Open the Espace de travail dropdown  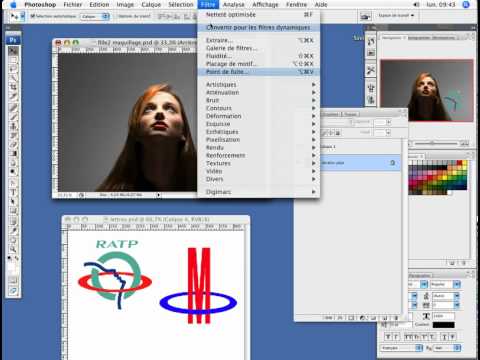[x=396, y=15]
